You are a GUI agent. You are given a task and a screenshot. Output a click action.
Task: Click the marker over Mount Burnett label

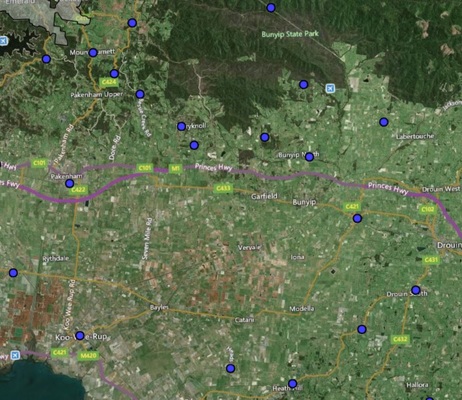(x=93, y=52)
